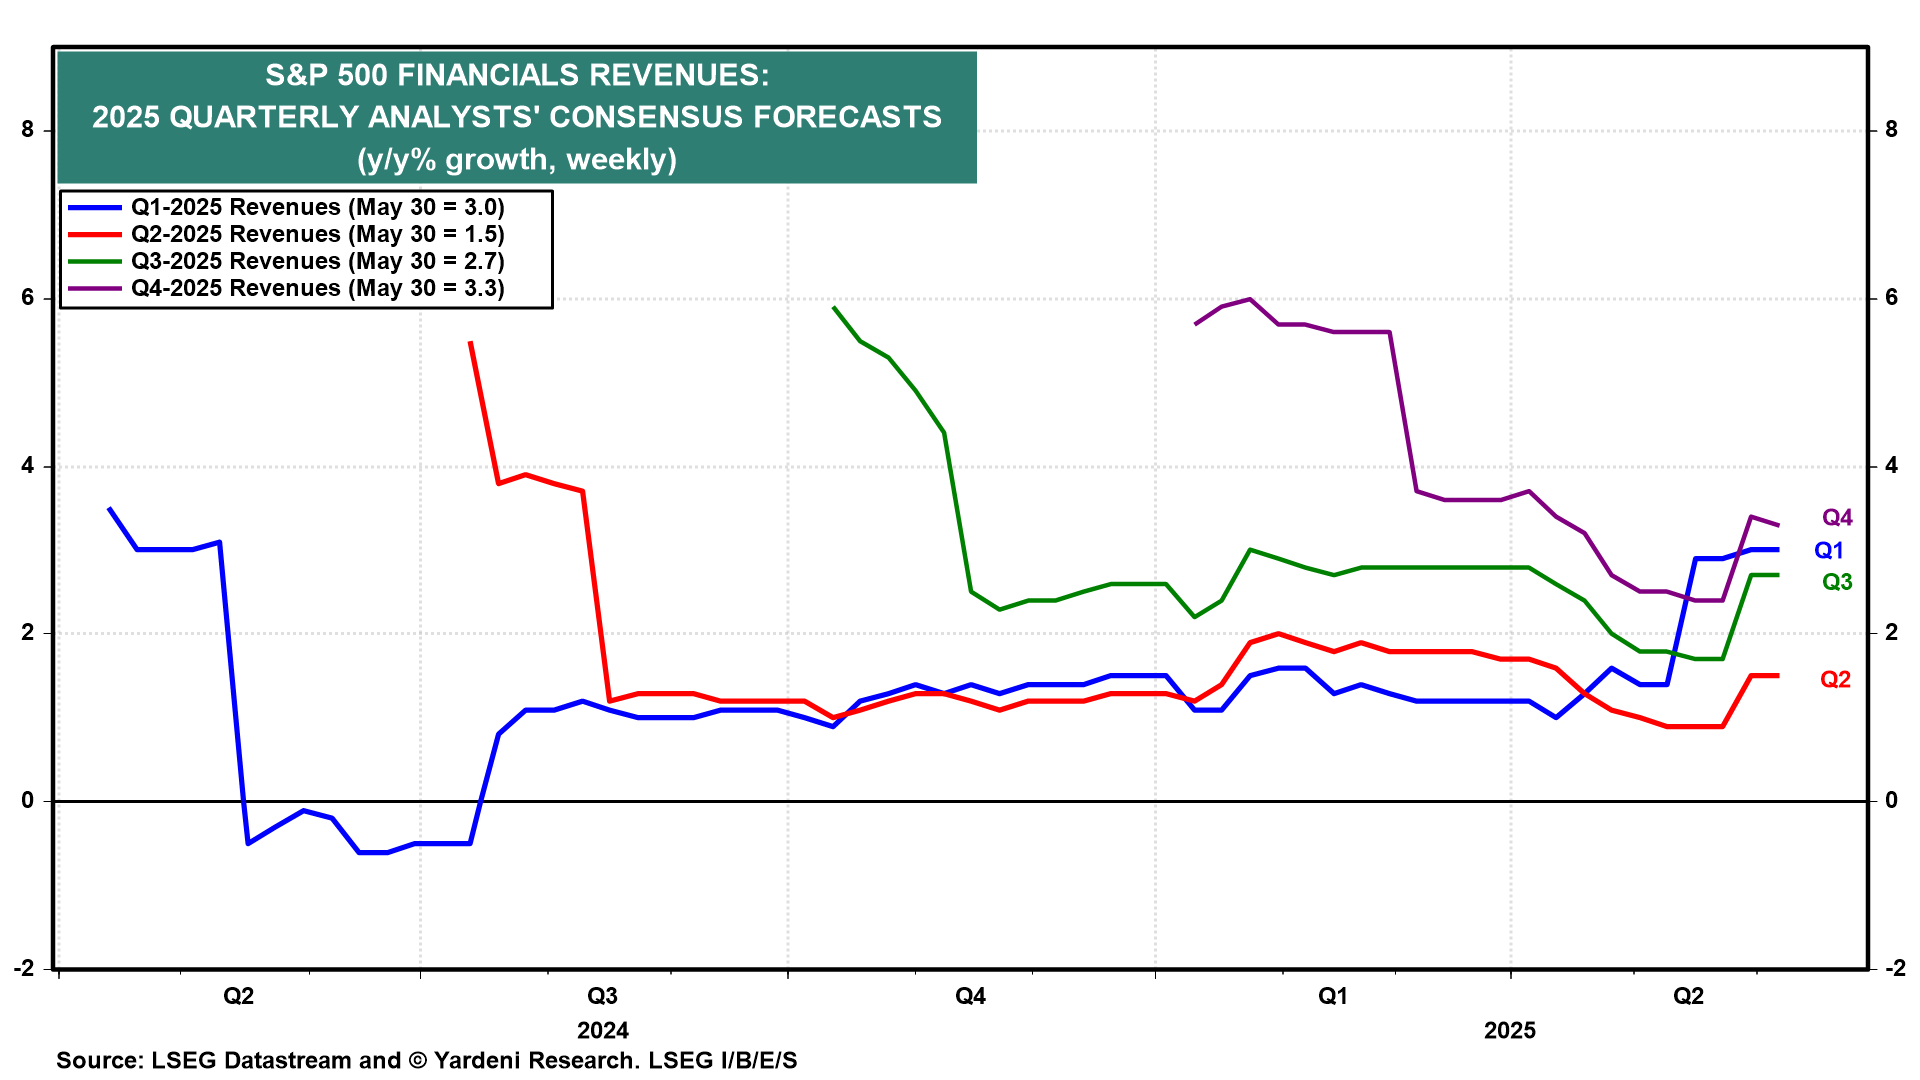Click the Q4 label on the x-axis
Image resolution: width=1920 pixels, height=1080 pixels.
coord(970,997)
